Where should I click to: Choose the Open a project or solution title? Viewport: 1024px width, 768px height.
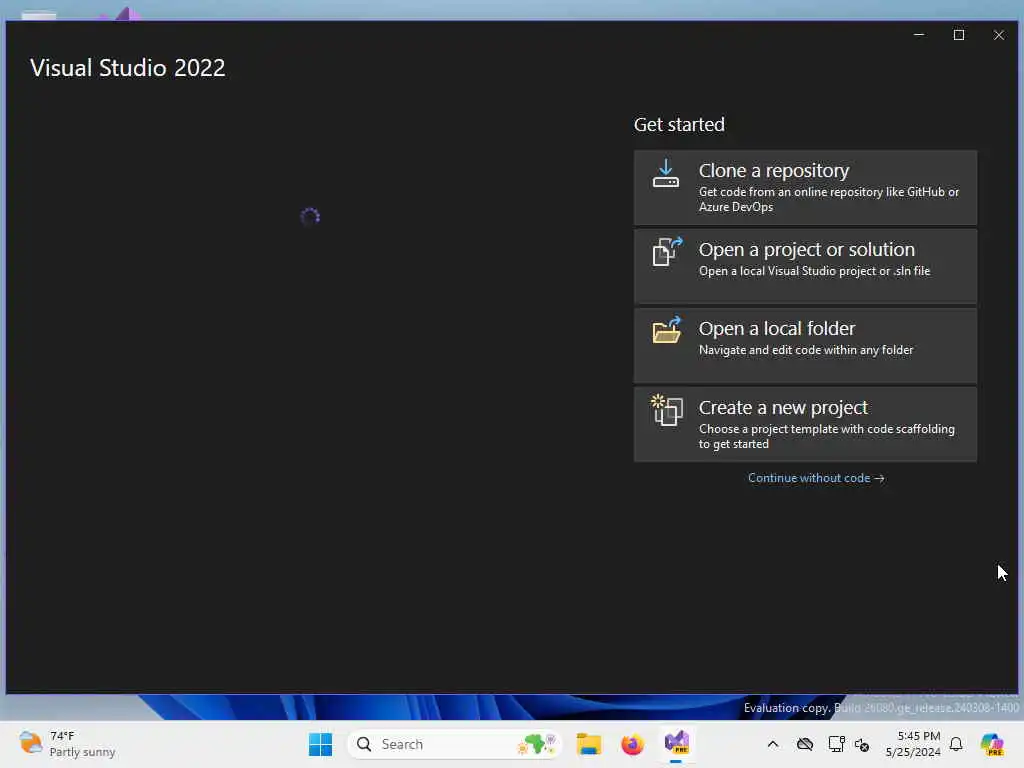[x=807, y=249]
